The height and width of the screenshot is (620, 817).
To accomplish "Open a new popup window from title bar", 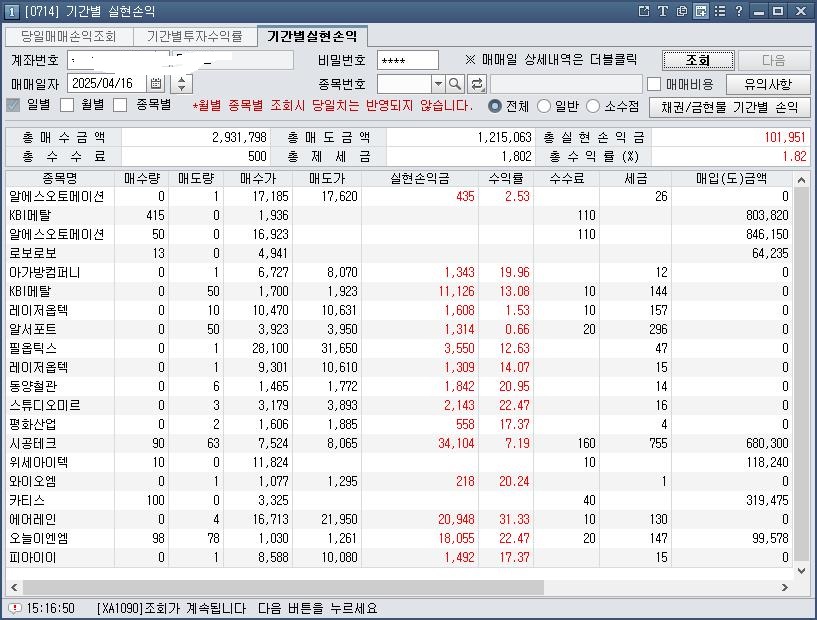I will [x=645, y=12].
